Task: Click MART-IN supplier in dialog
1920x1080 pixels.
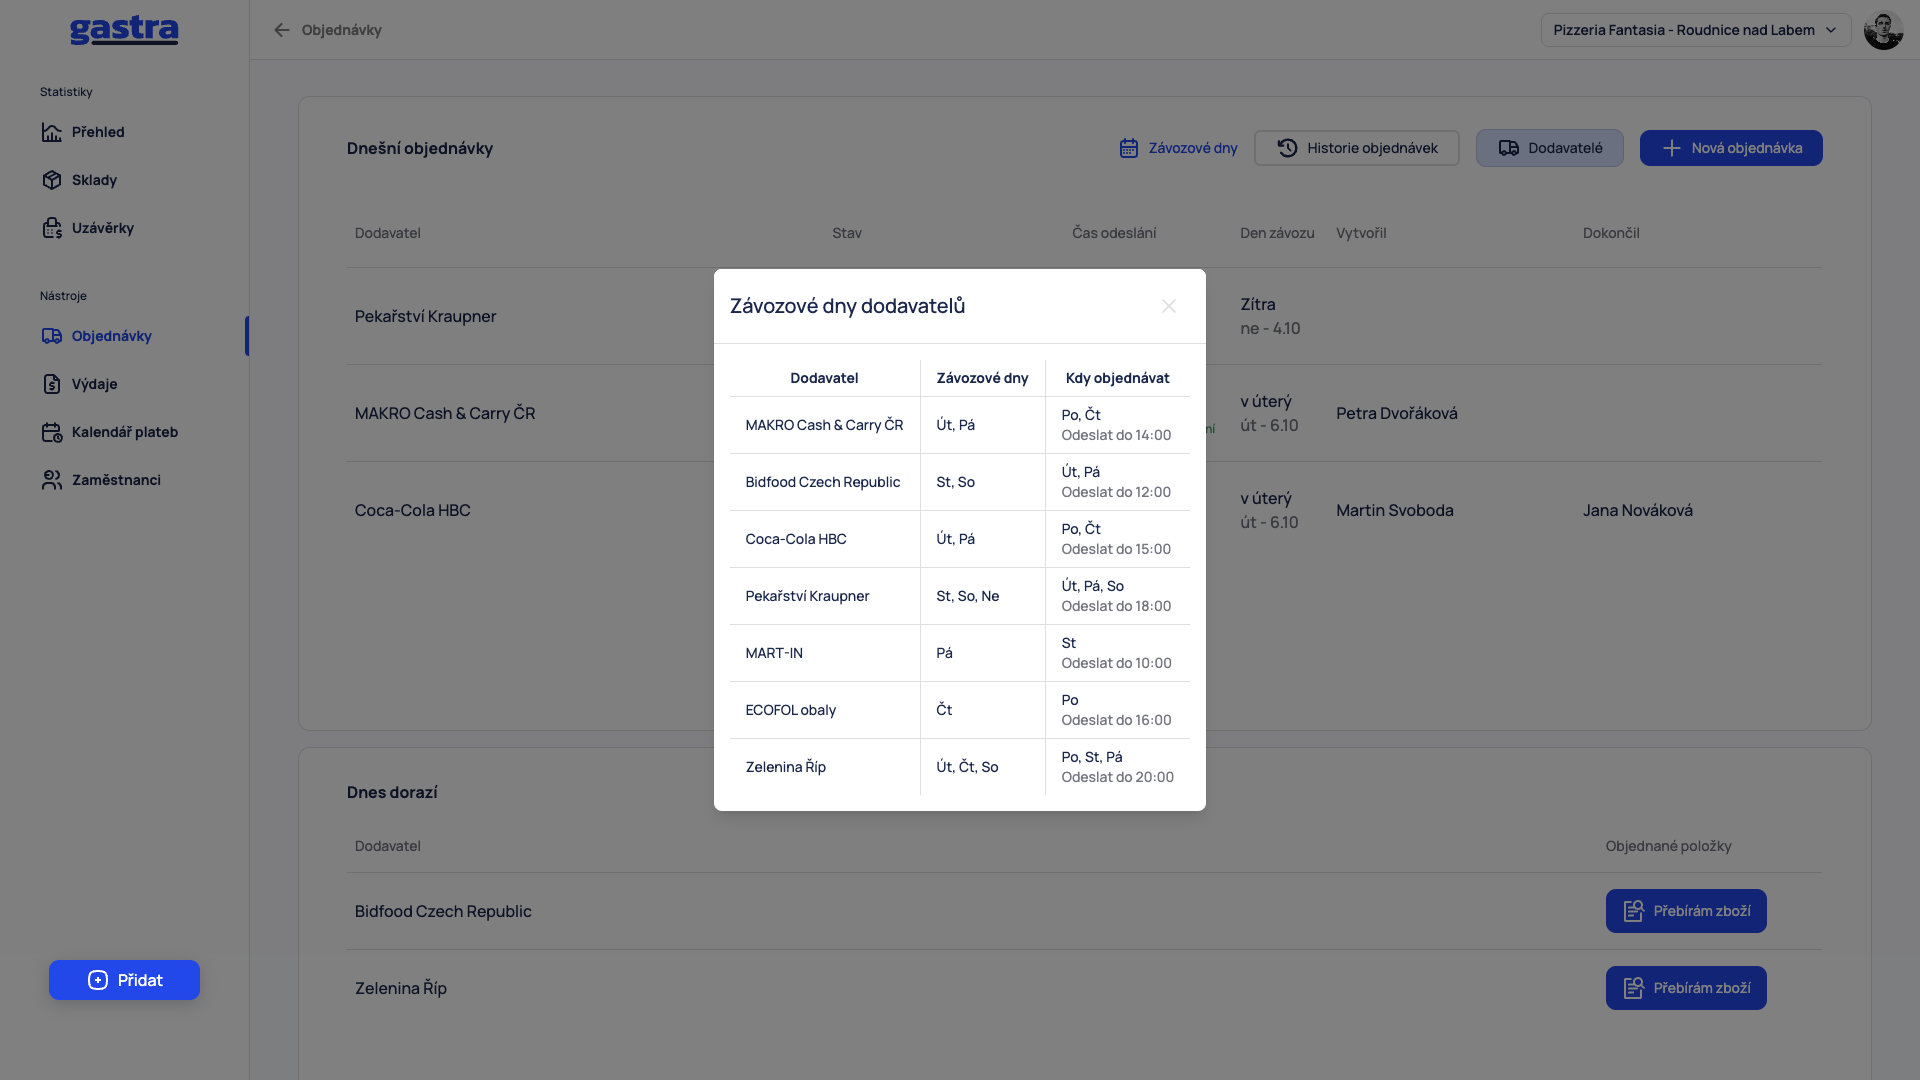Action: [774, 653]
